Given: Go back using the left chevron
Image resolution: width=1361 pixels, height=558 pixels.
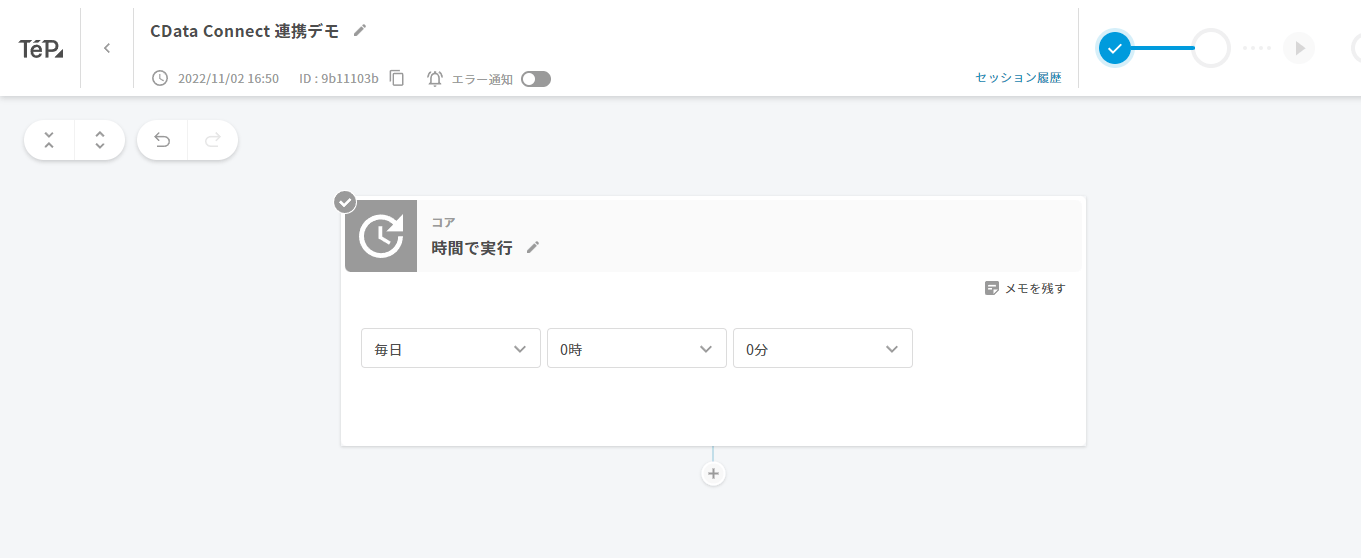Looking at the screenshot, I should 107,48.
